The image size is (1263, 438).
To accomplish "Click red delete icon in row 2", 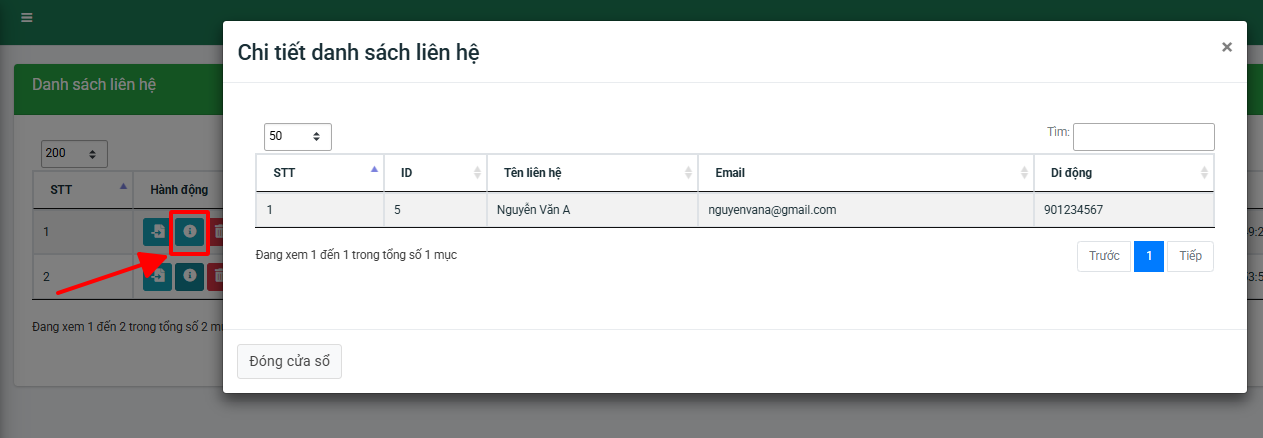I will point(216,276).
